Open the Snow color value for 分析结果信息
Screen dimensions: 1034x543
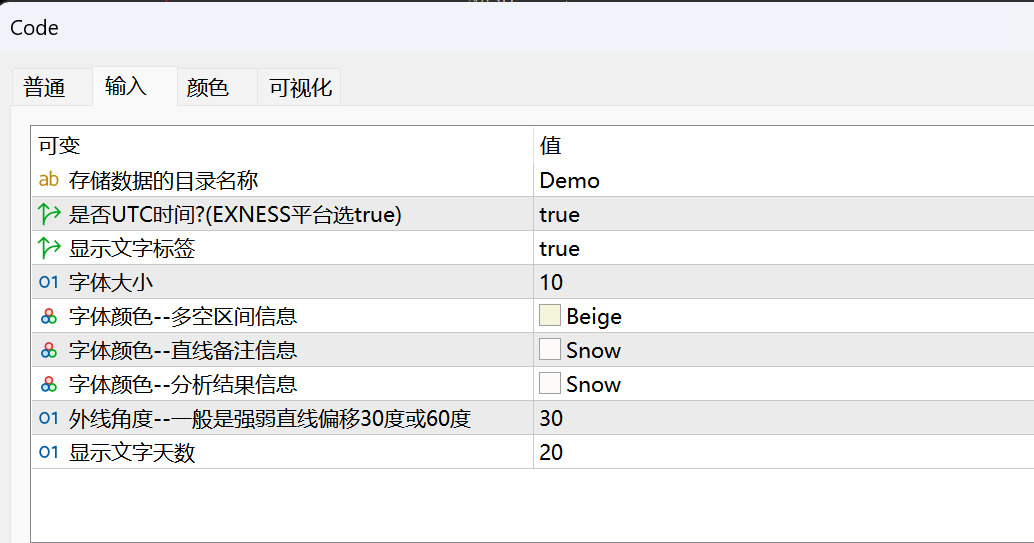tap(783, 385)
